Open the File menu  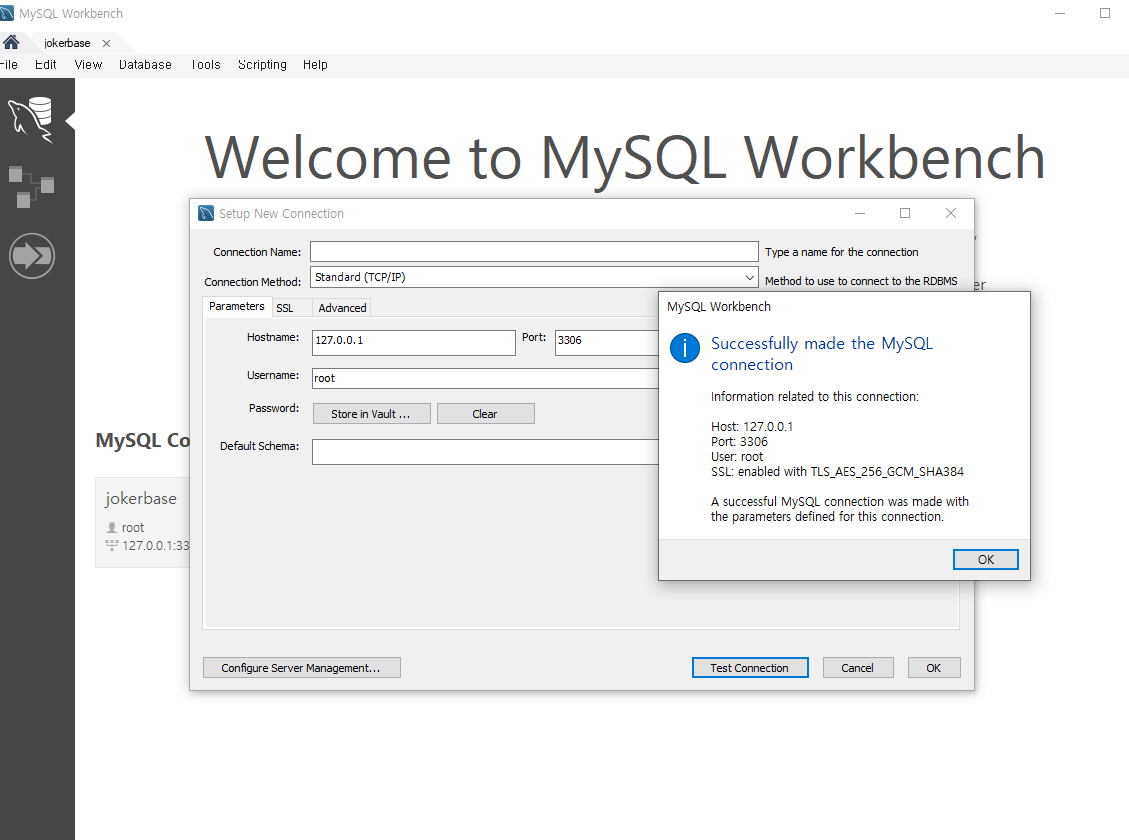(x=9, y=65)
